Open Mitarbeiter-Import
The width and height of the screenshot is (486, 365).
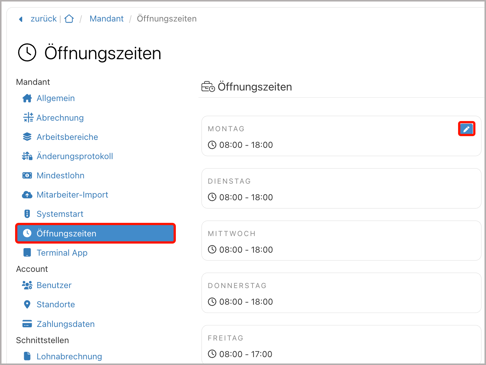click(x=72, y=195)
